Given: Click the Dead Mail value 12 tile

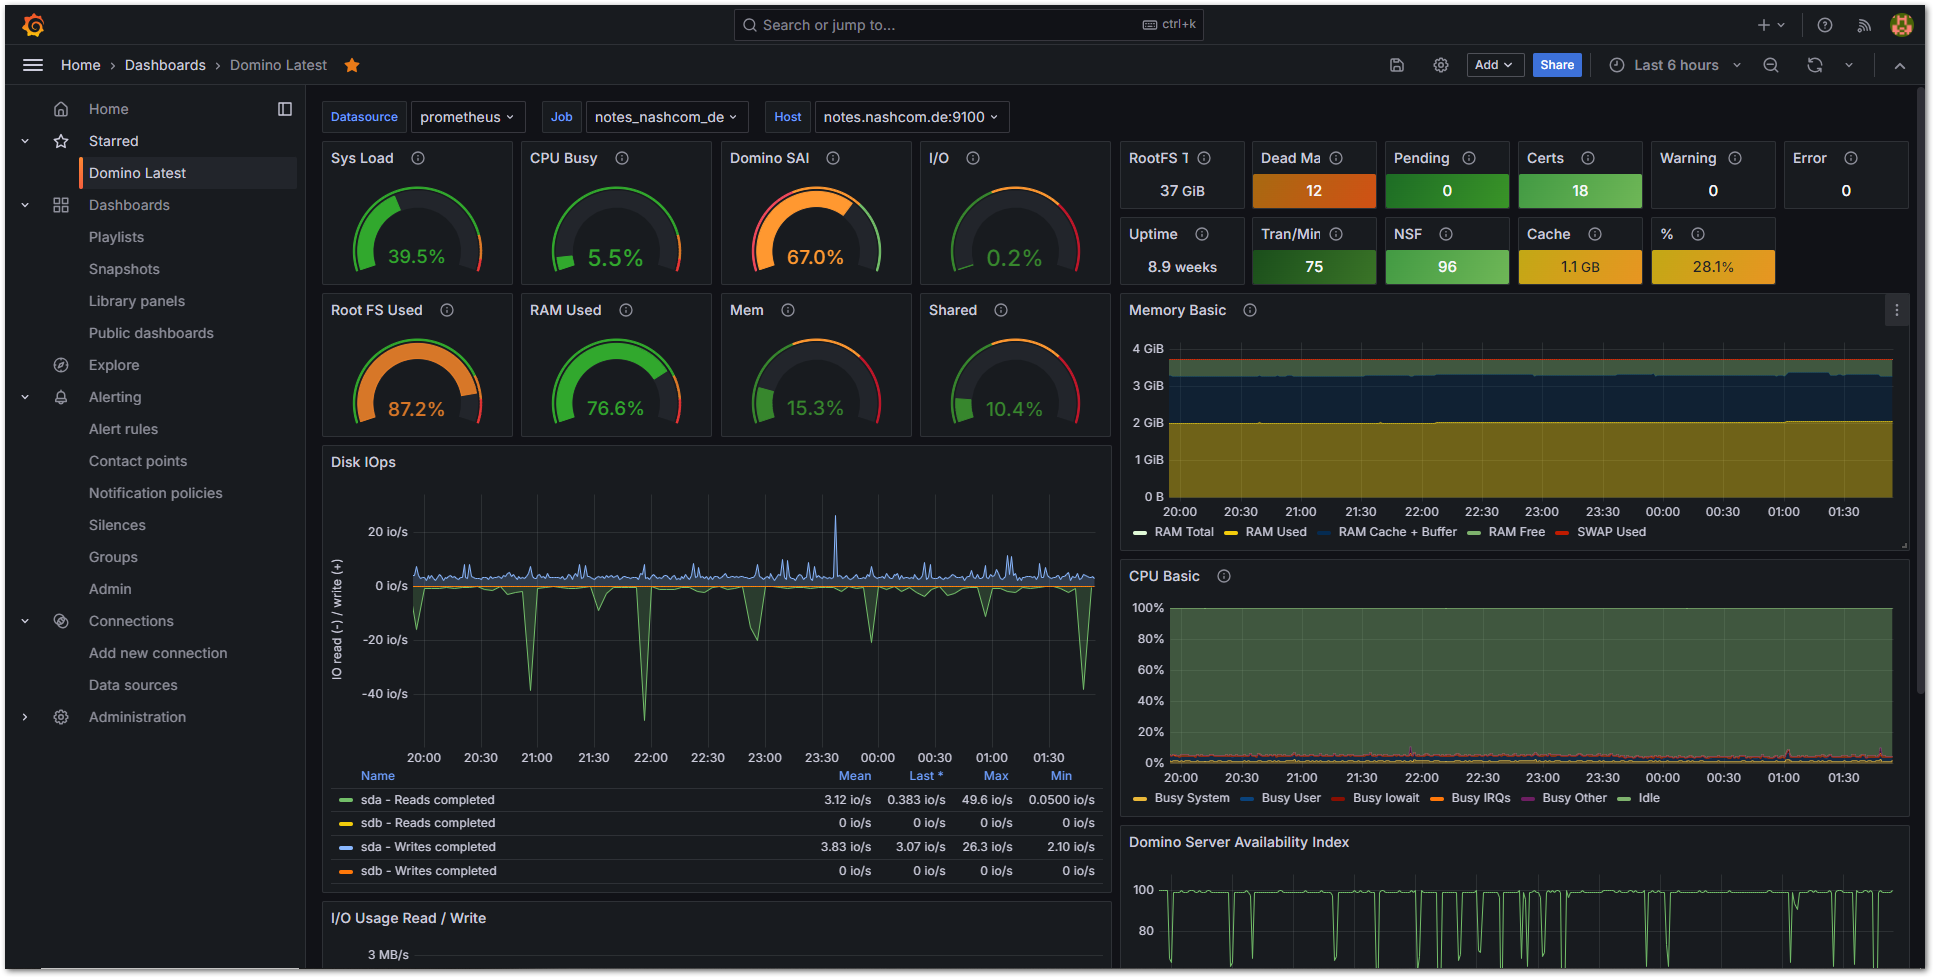Looking at the screenshot, I should [x=1314, y=191].
